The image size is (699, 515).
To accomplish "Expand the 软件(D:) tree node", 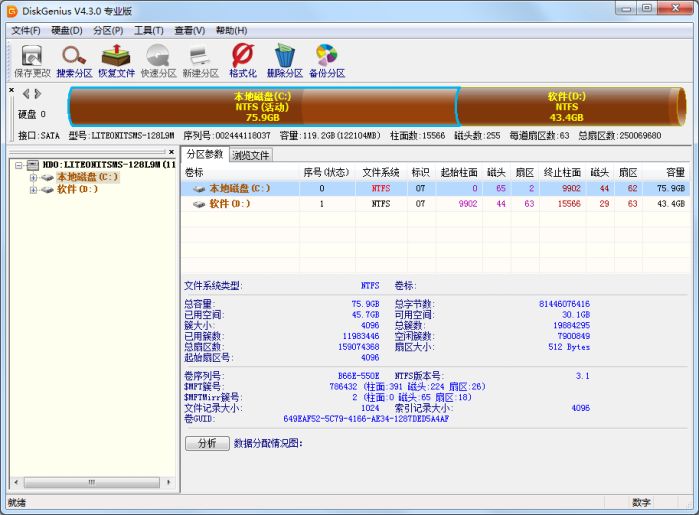I will pos(33,190).
